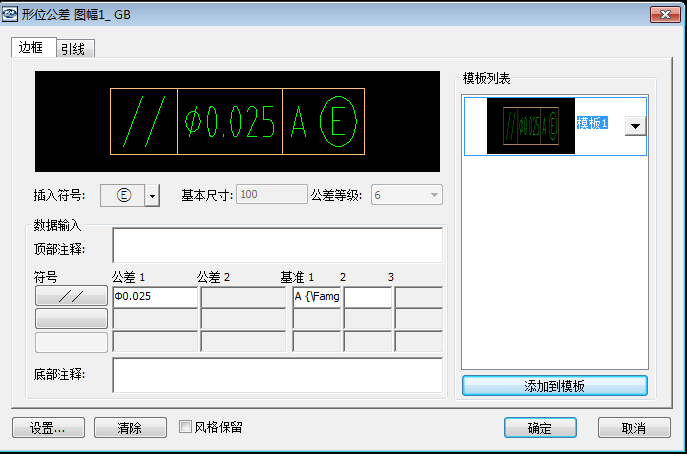
Task: Open the 设置... dialog button
Action: tap(48, 428)
